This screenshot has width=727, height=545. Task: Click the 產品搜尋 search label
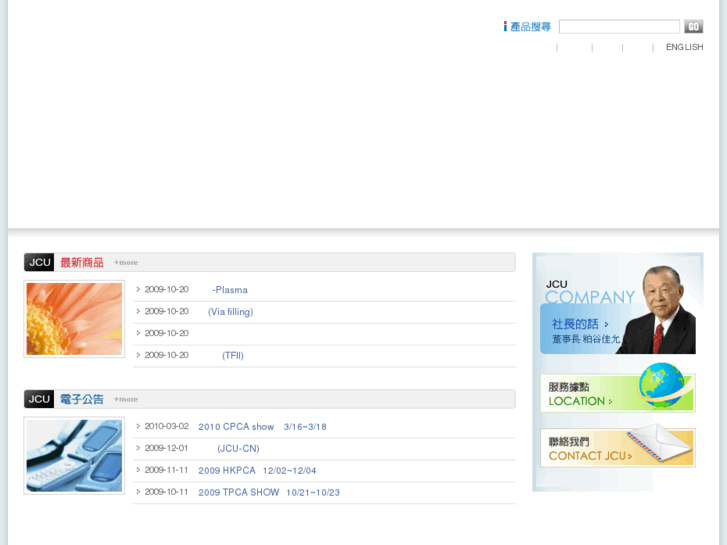pos(530,27)
